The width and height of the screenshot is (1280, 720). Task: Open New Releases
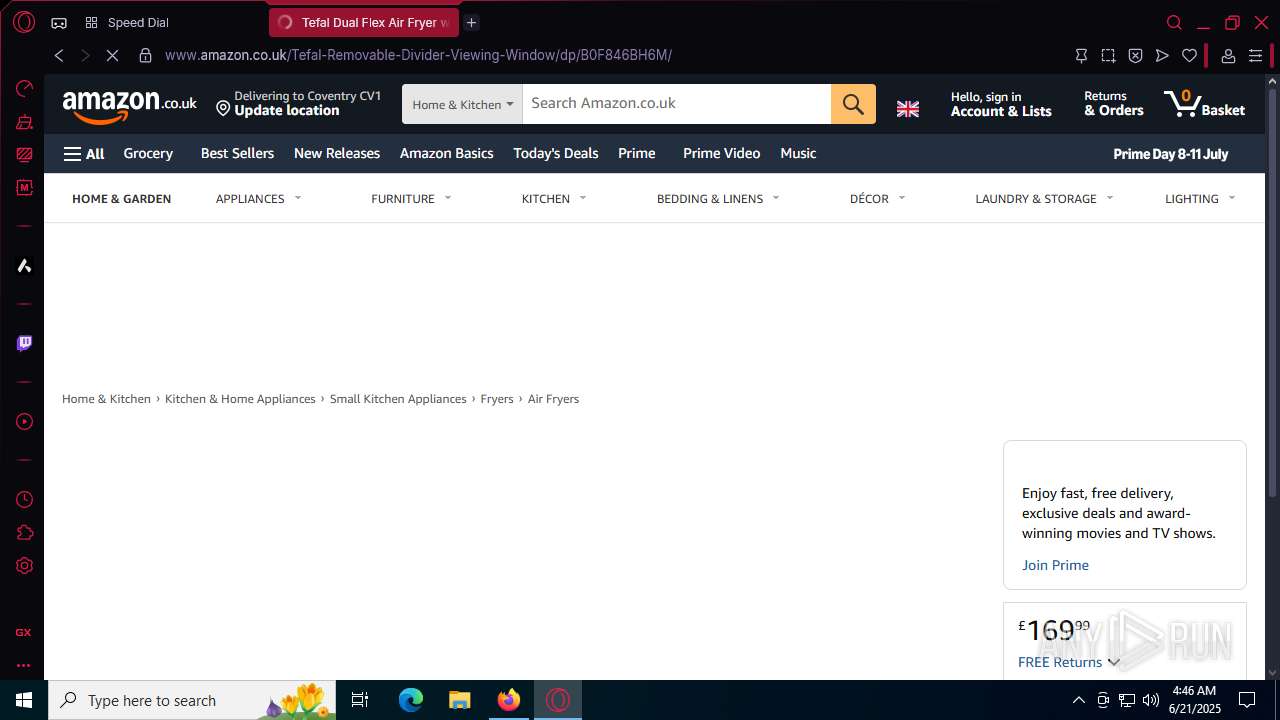point(337,153)
